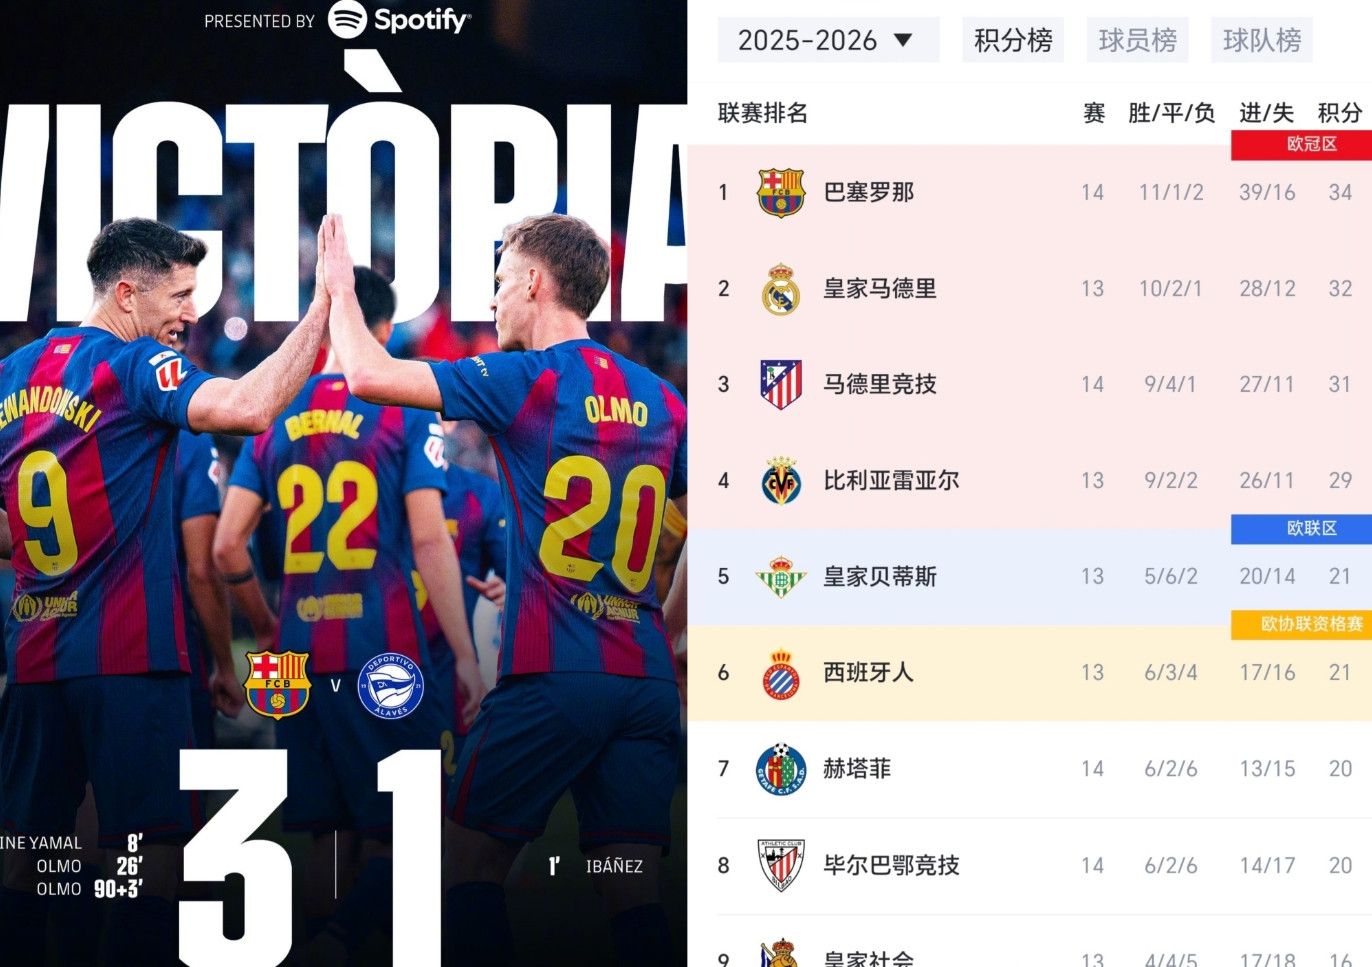The image size is (1372, 967).
Task: Click the Real Madrid crest icon
Action: tap(781, 289)
